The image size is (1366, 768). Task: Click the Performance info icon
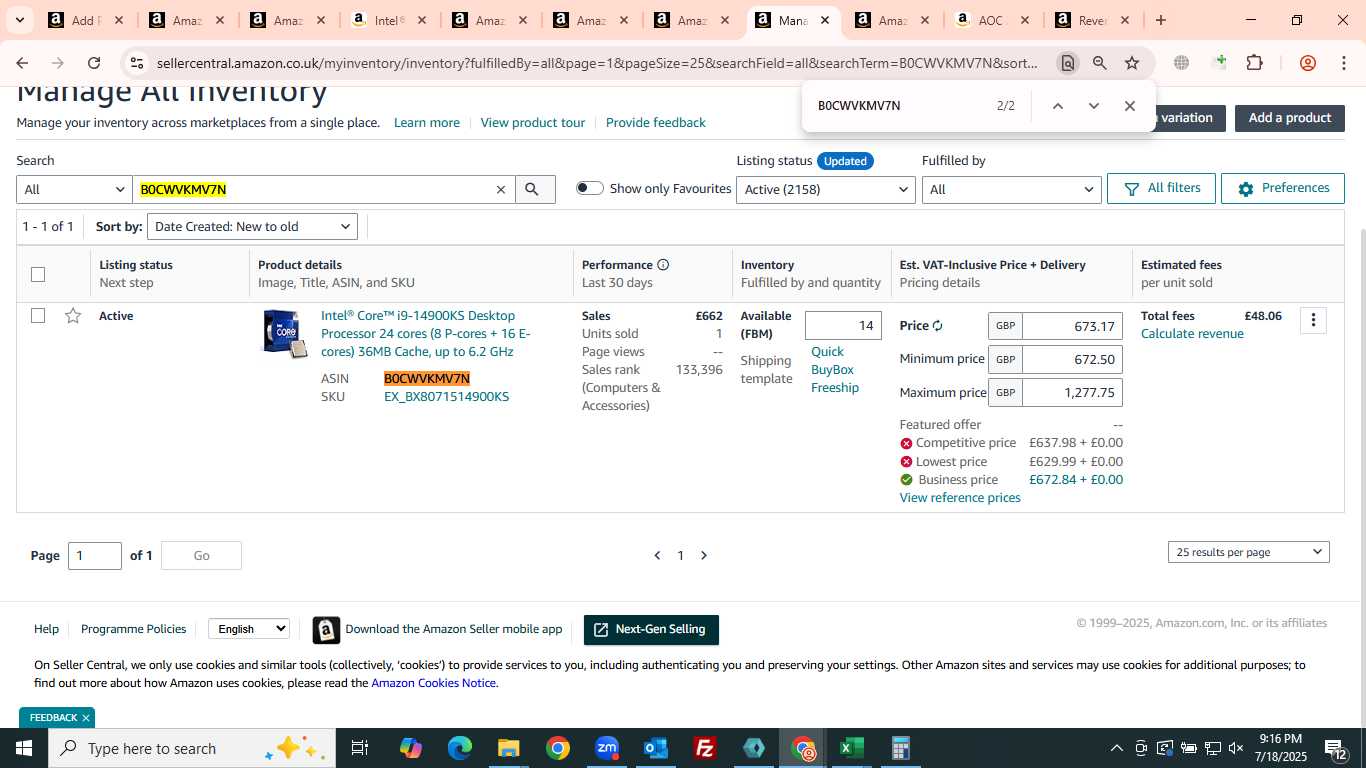pyautogui.click(x=663, y=265)
